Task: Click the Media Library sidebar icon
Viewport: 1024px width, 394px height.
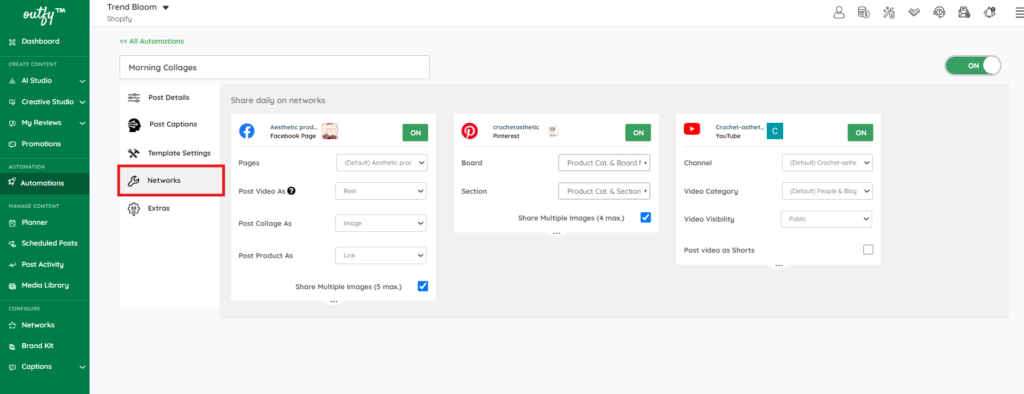Action: [x=12, y=286]
